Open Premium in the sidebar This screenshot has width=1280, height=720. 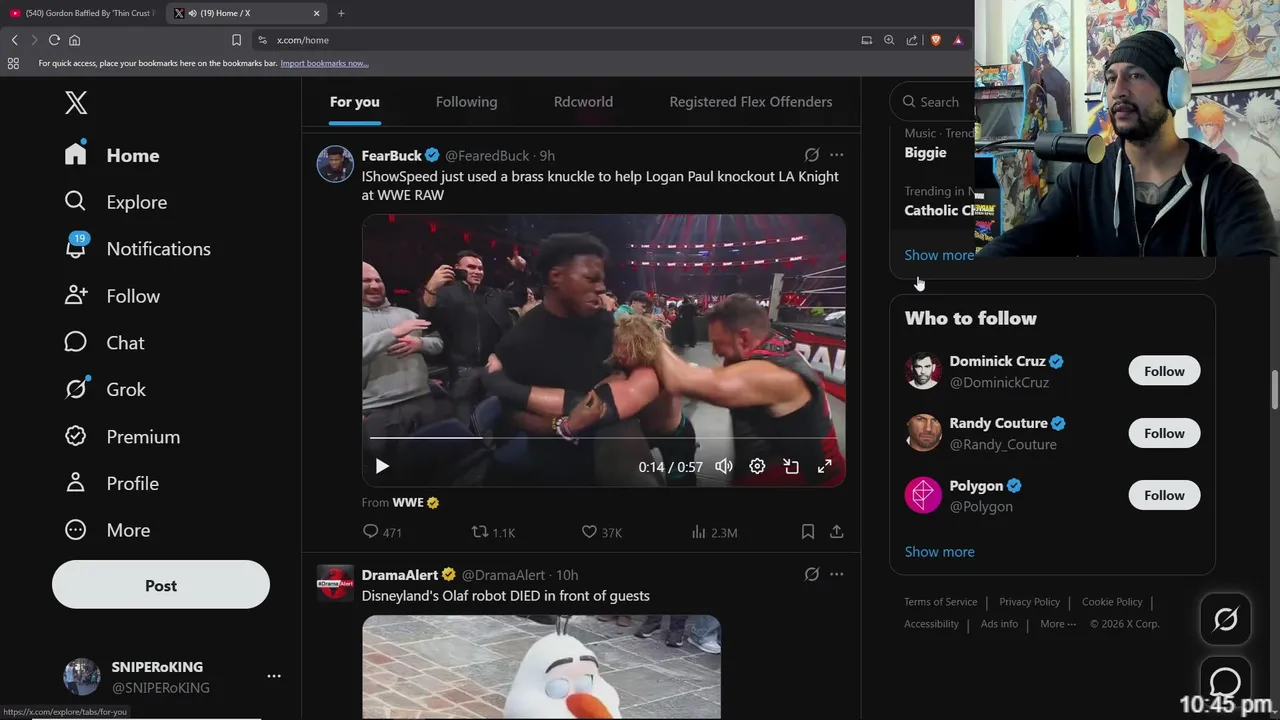point(122,437)
